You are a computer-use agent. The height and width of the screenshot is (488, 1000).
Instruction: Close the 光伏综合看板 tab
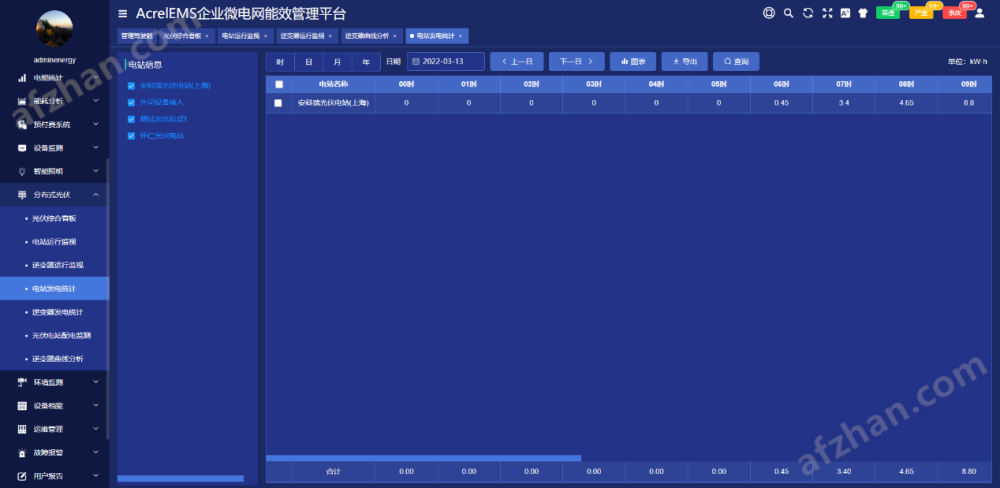[207, 36]
